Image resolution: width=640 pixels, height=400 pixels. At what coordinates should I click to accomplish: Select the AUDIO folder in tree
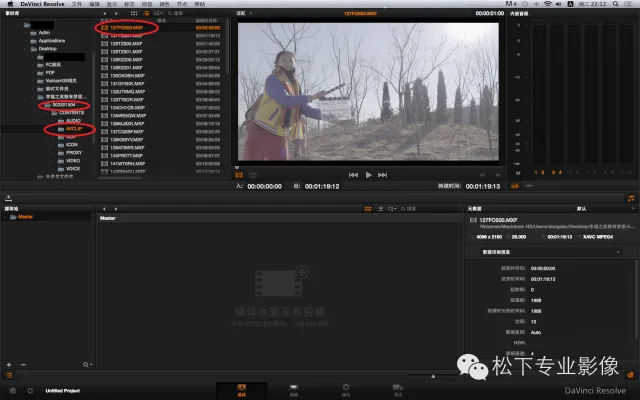tap(73, 120)
